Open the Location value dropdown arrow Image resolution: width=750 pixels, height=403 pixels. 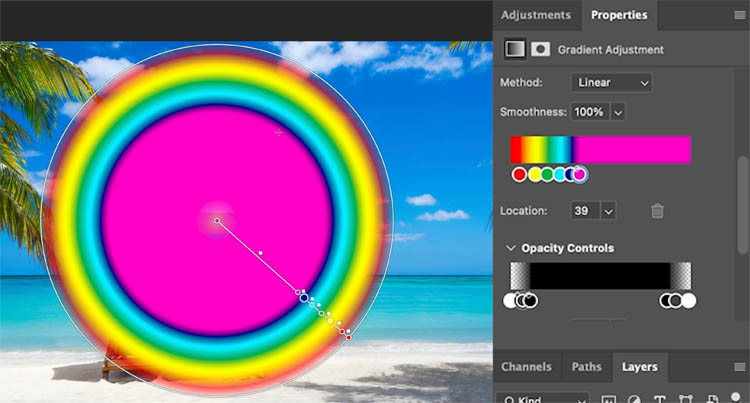[x=608, y=211]
